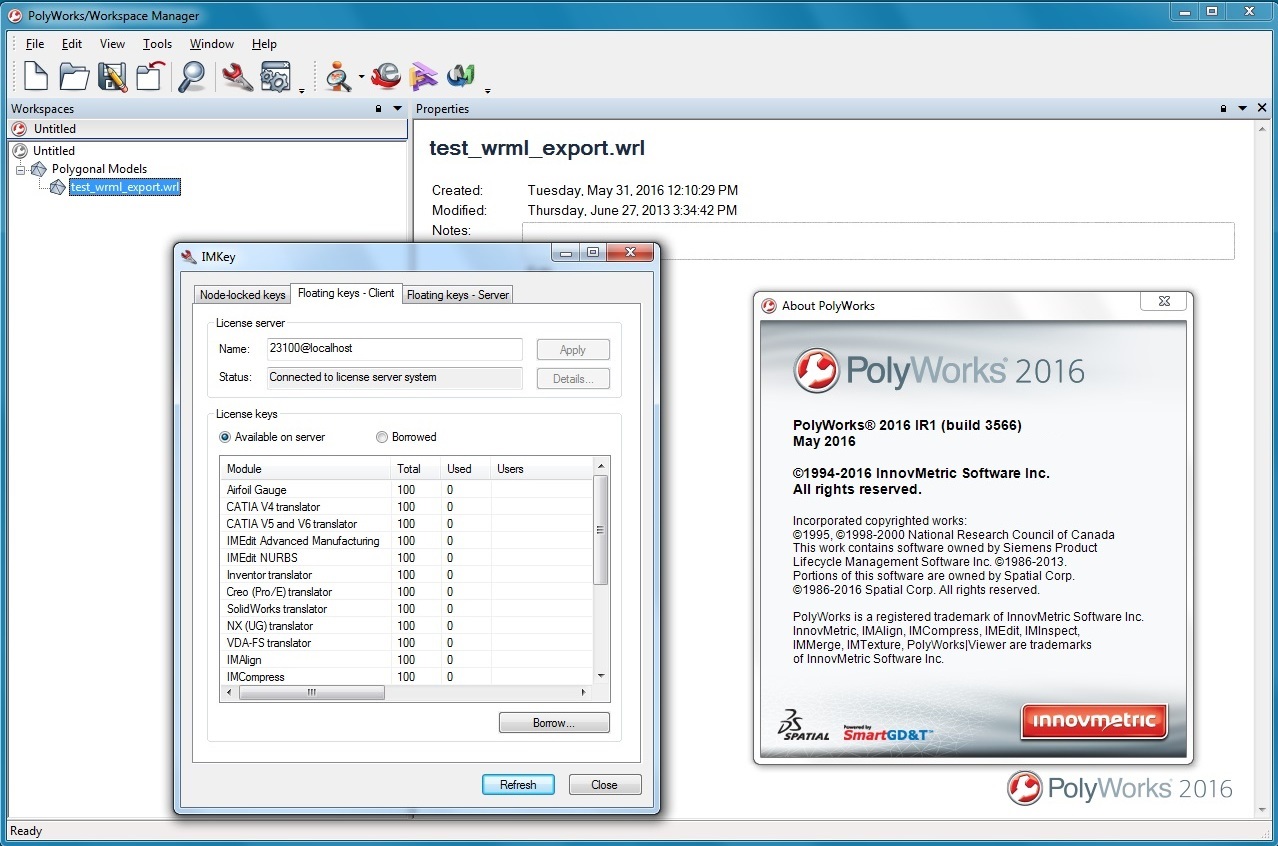This screenshot has height=846, width=1278.
Task: Open the module toolbar's overflow options arrow
Action: [486, 91]
